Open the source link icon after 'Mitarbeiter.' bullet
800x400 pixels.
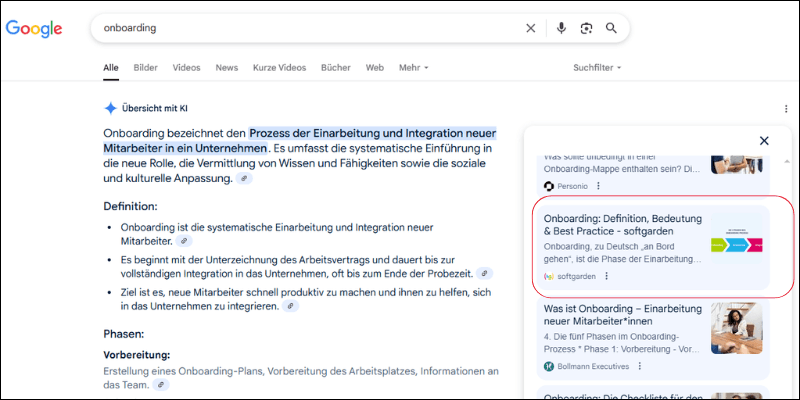pyautogui.click(x=184, y=240)
